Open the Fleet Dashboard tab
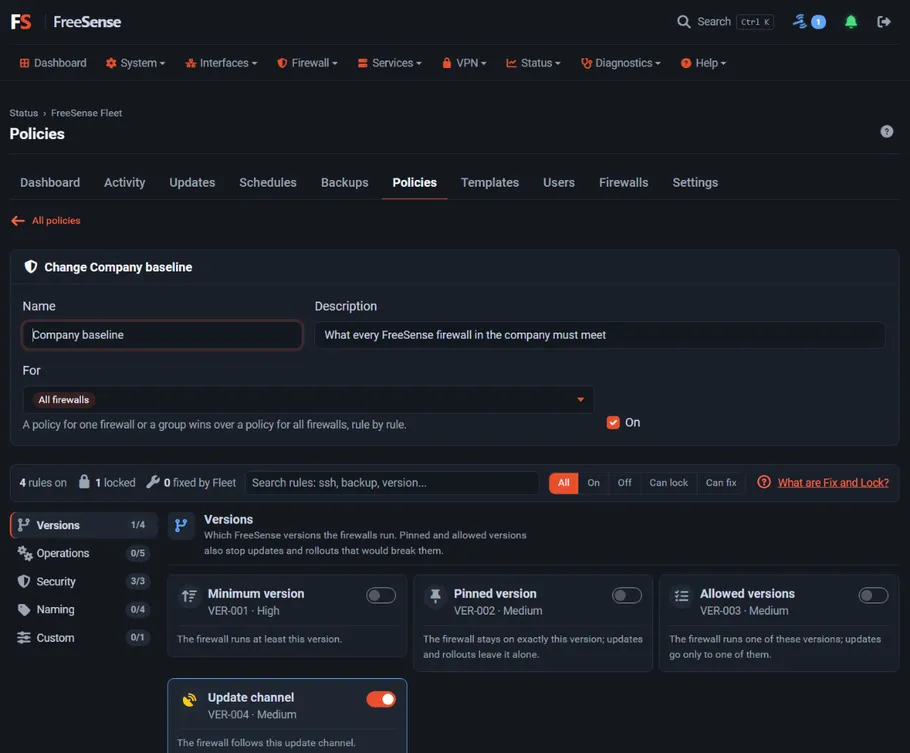 pos(50,182)
